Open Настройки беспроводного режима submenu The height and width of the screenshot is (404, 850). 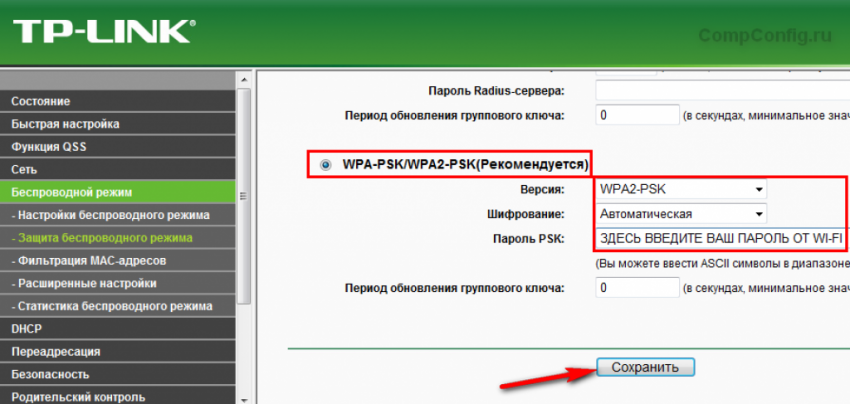coord(110,215)
